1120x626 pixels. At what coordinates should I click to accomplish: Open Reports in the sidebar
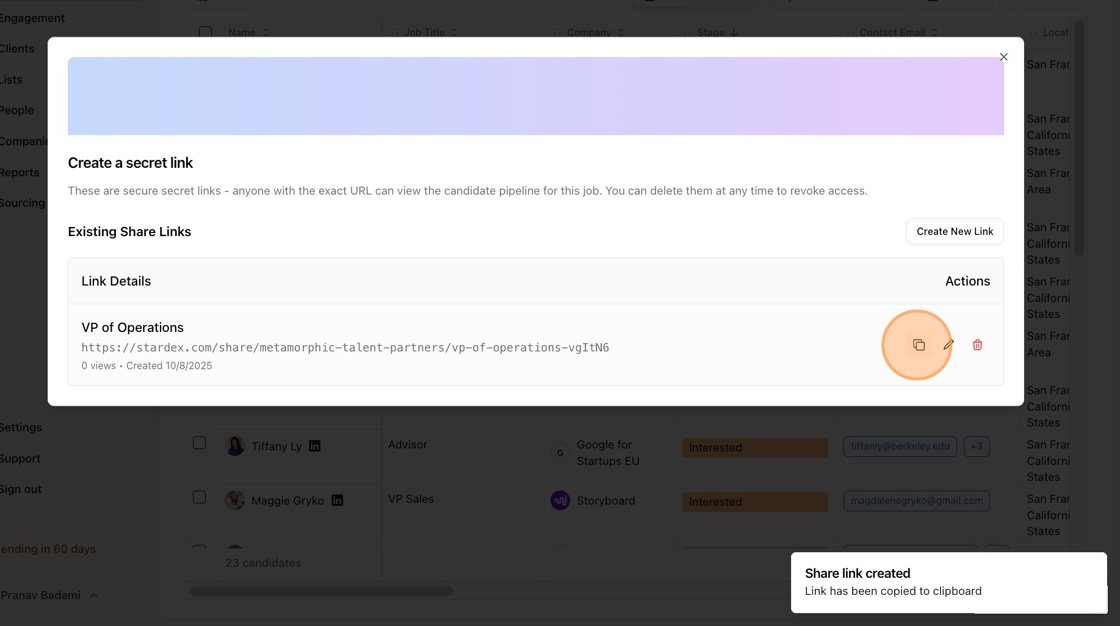(x=20, y=172)
